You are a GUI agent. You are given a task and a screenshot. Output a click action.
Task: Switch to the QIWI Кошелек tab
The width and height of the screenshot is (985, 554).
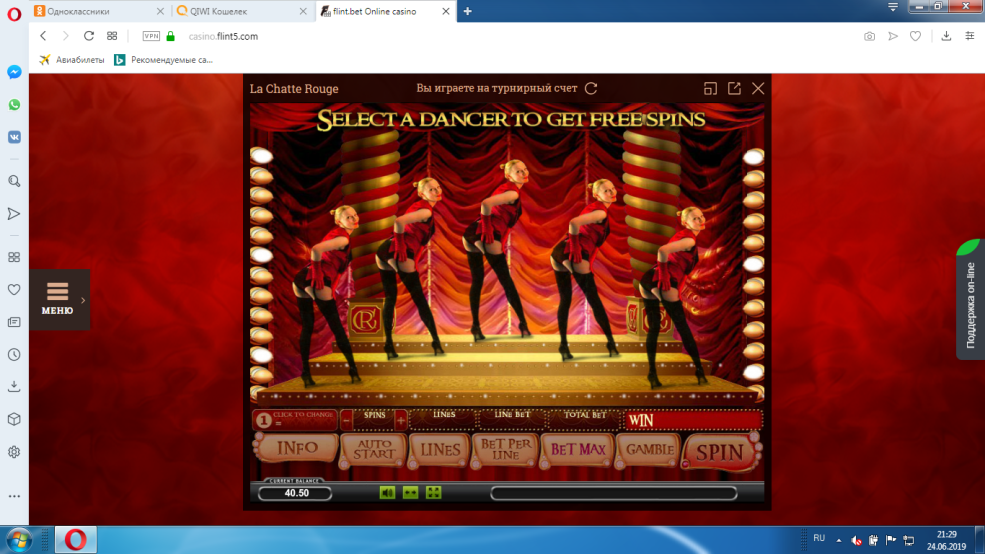(239, 11)
